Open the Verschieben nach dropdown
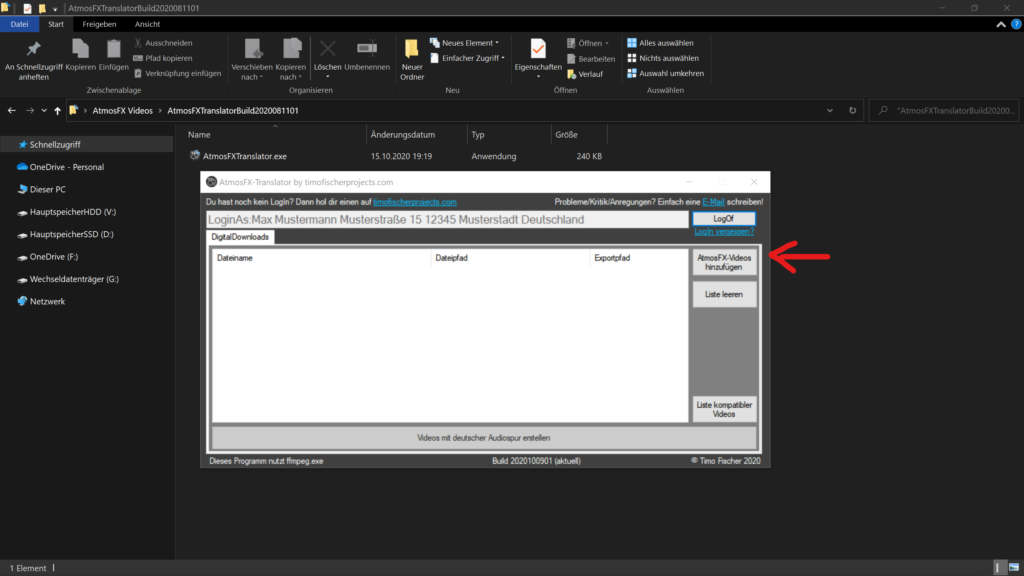The height and width of the screenshot is (576, 1024). [251, 59]
